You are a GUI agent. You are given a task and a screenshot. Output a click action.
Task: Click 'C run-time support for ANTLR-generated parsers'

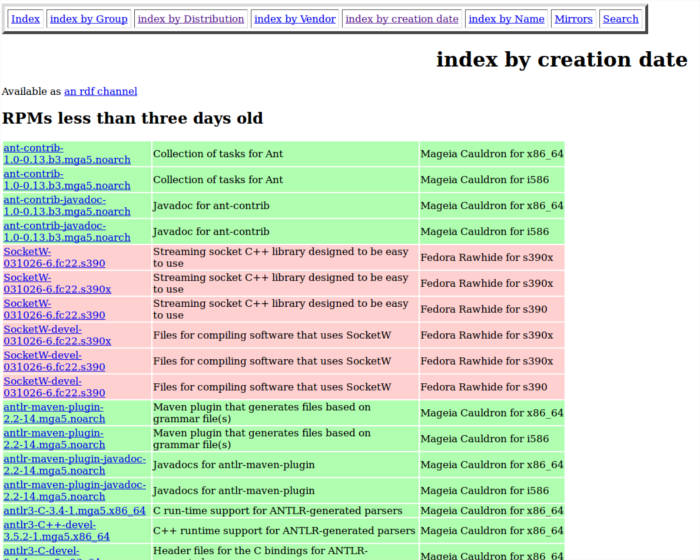point(278,511)
